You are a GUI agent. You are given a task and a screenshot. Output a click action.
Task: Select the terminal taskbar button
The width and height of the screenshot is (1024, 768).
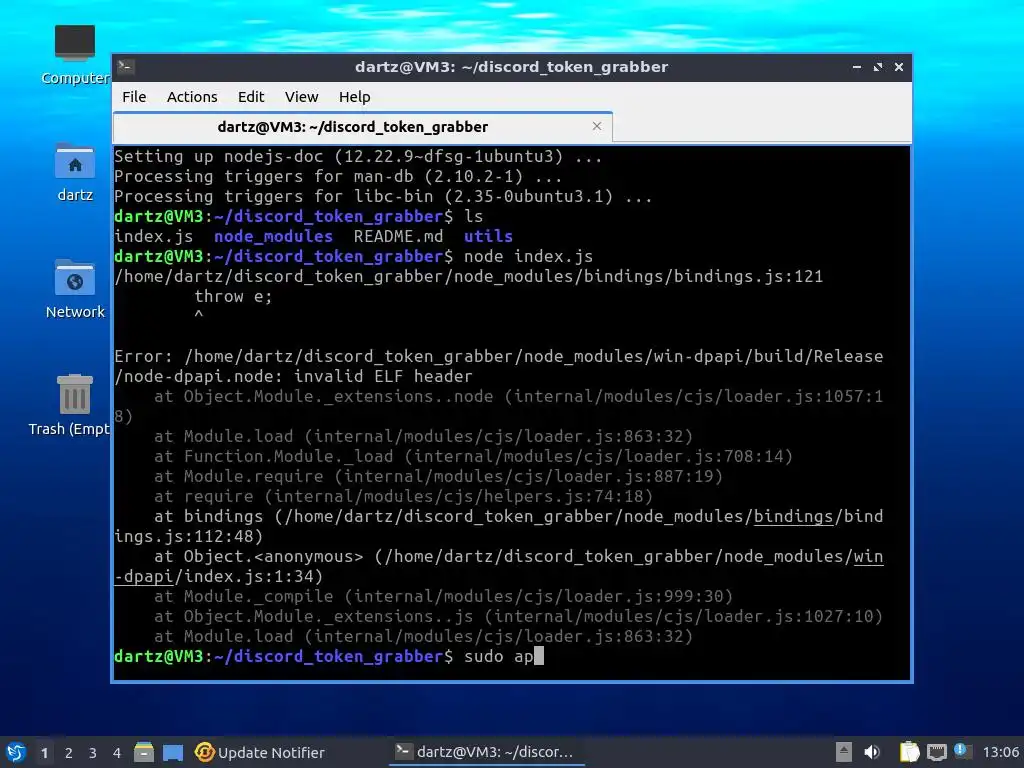point(487,752)
